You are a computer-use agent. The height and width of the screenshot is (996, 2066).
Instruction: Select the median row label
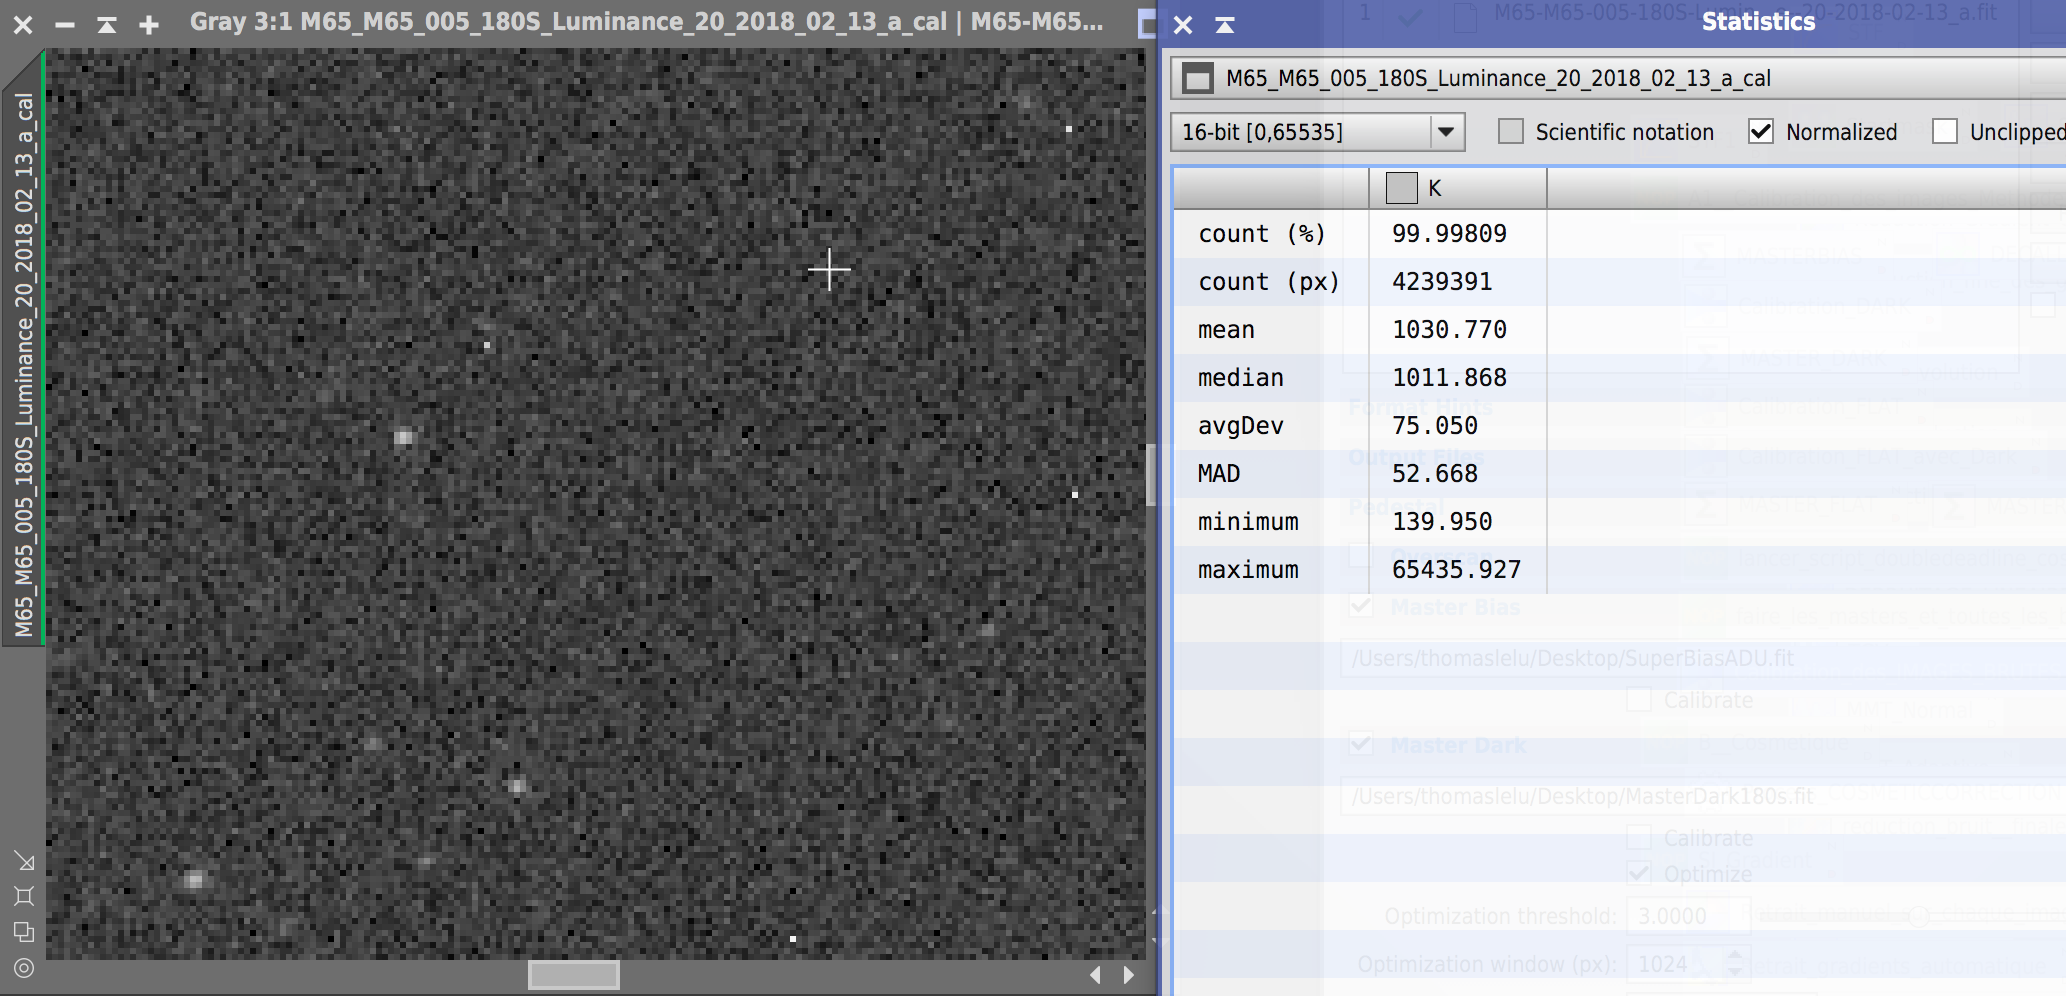1241,378
